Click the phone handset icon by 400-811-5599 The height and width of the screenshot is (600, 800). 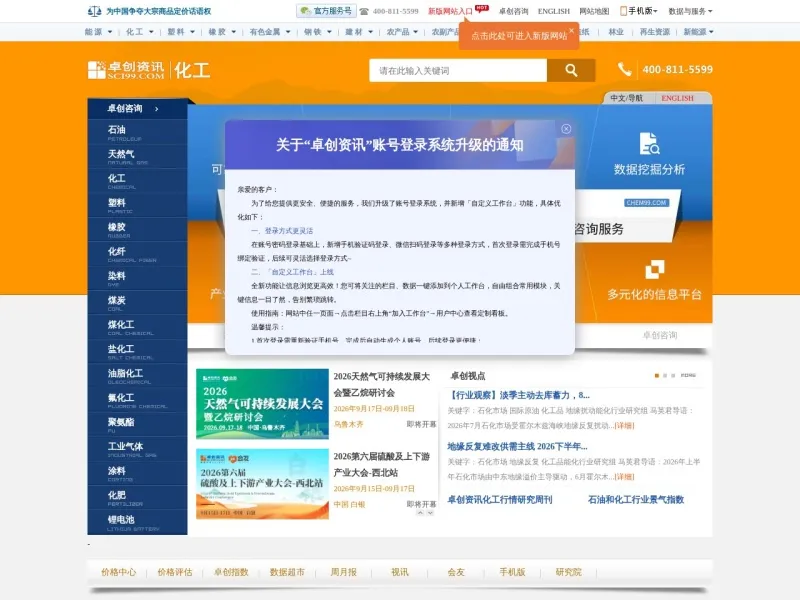tap(624, 69)
